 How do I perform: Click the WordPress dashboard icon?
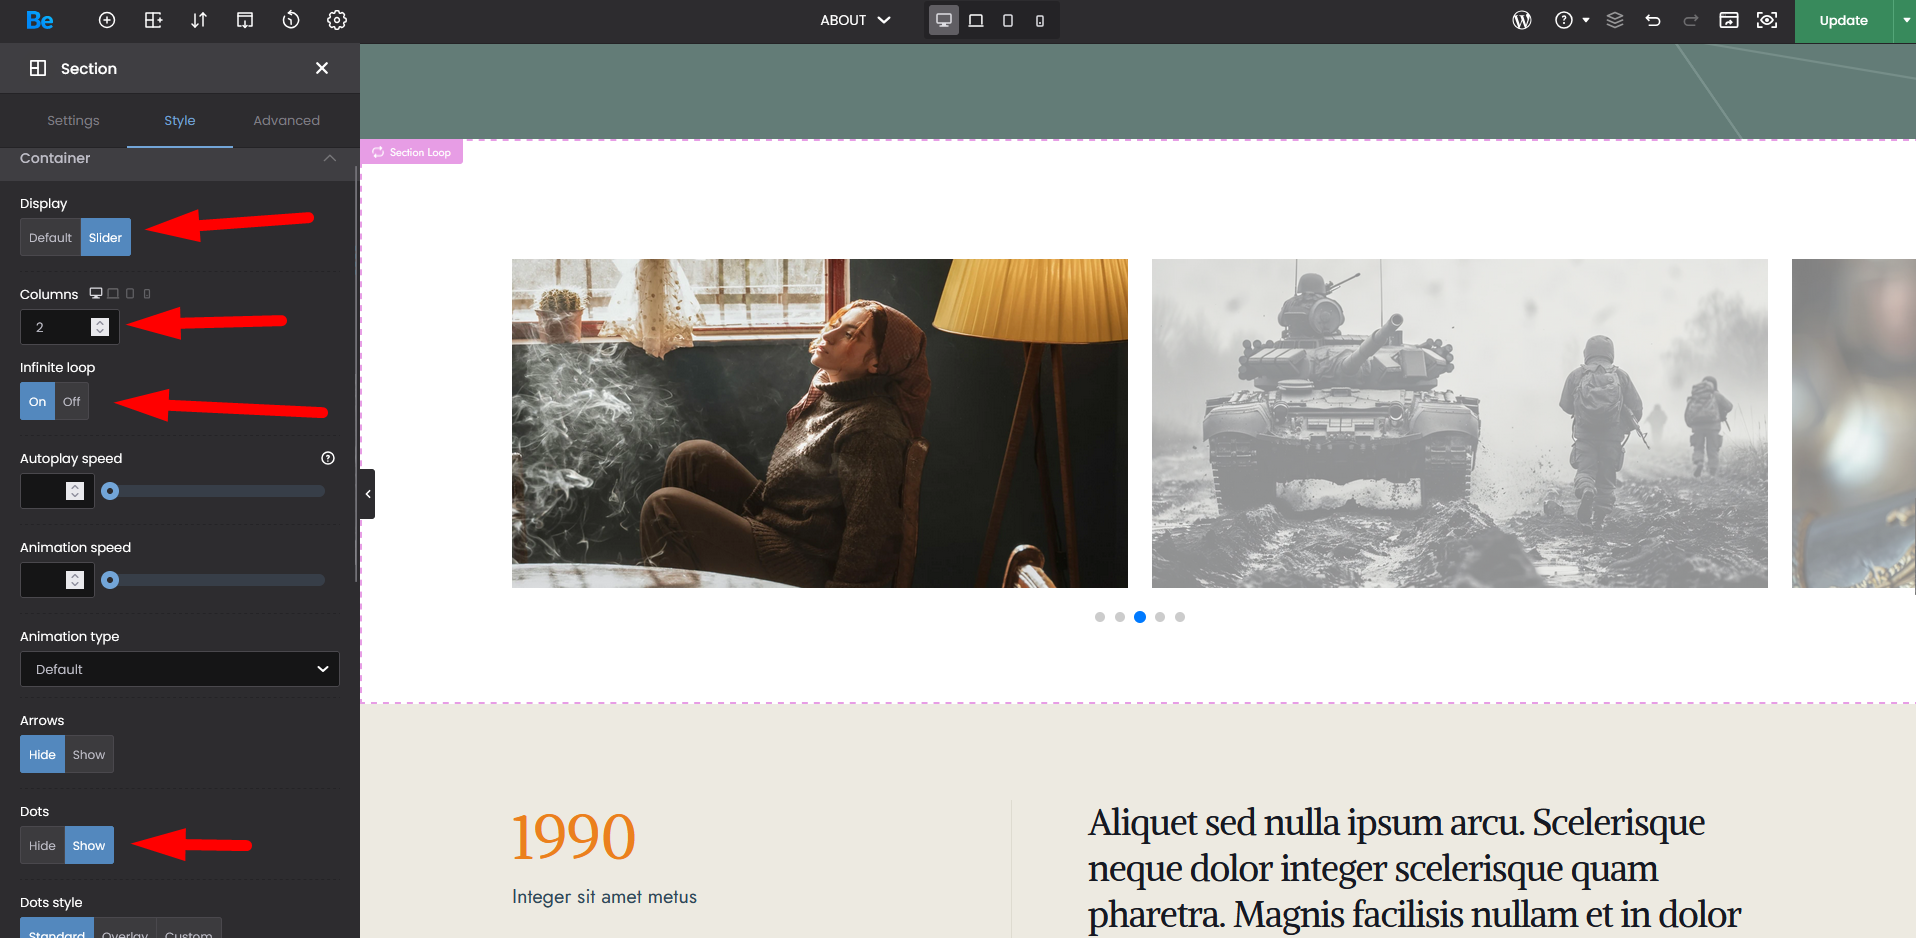[x=1522, y=20]
